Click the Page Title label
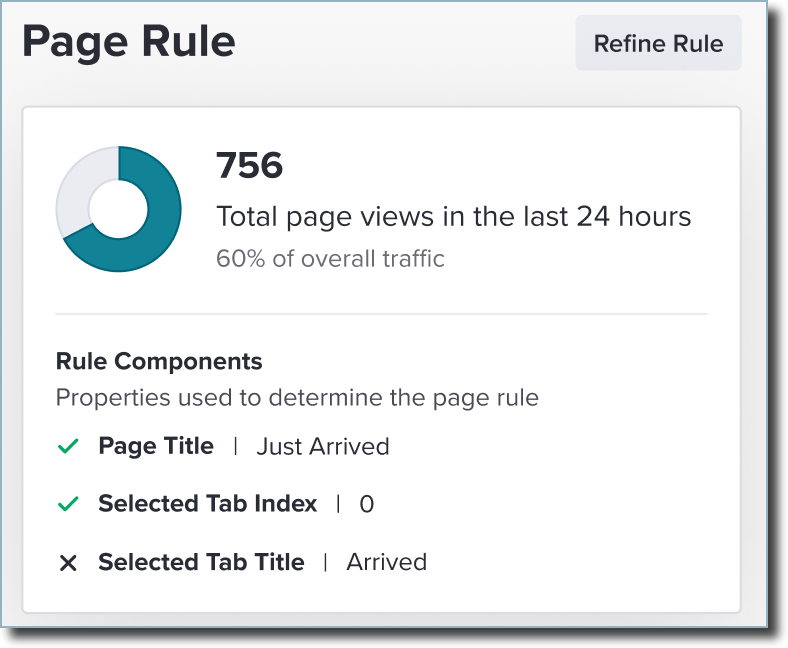The image size is (788, 648). click(156, 446)
